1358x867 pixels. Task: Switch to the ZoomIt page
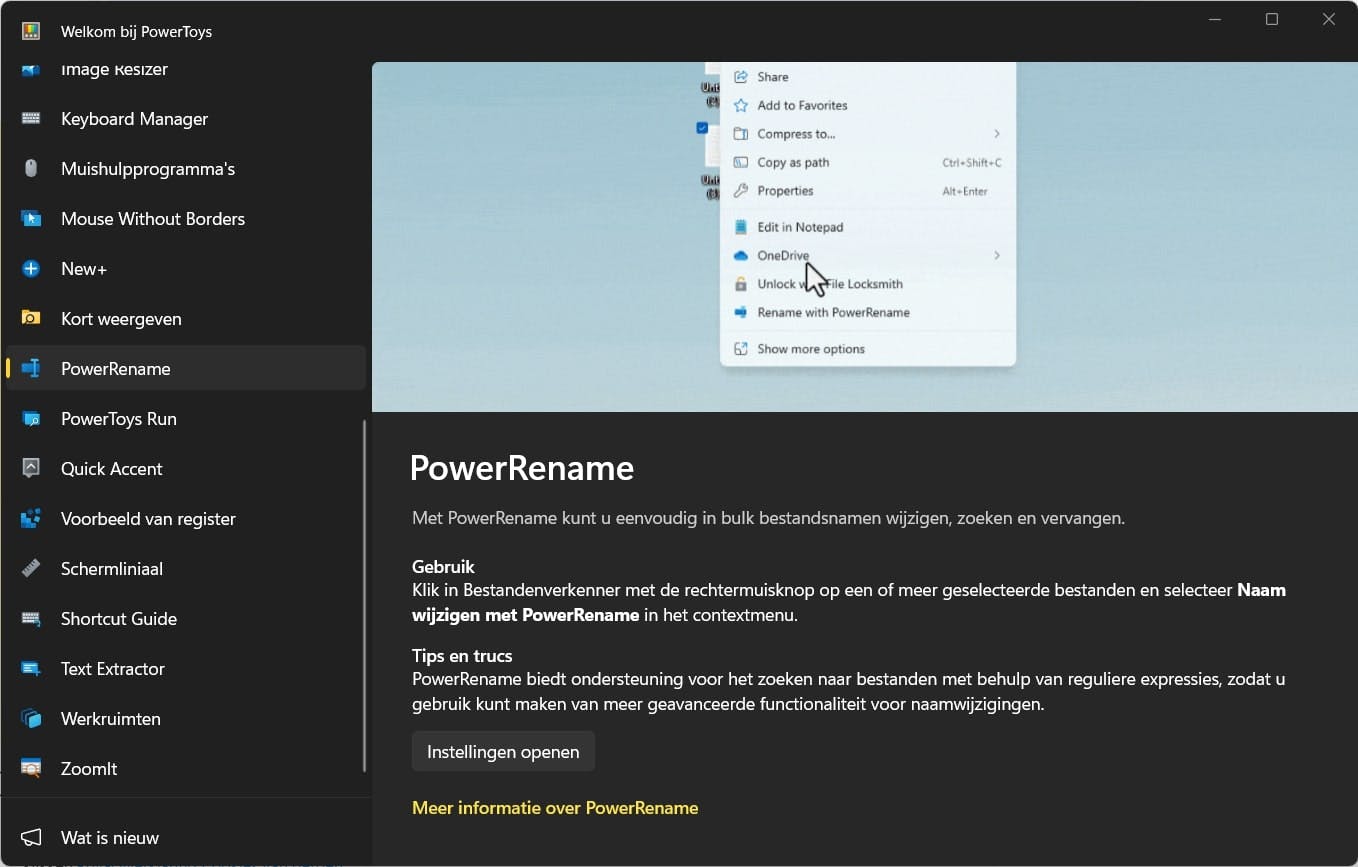coord(186,769)
